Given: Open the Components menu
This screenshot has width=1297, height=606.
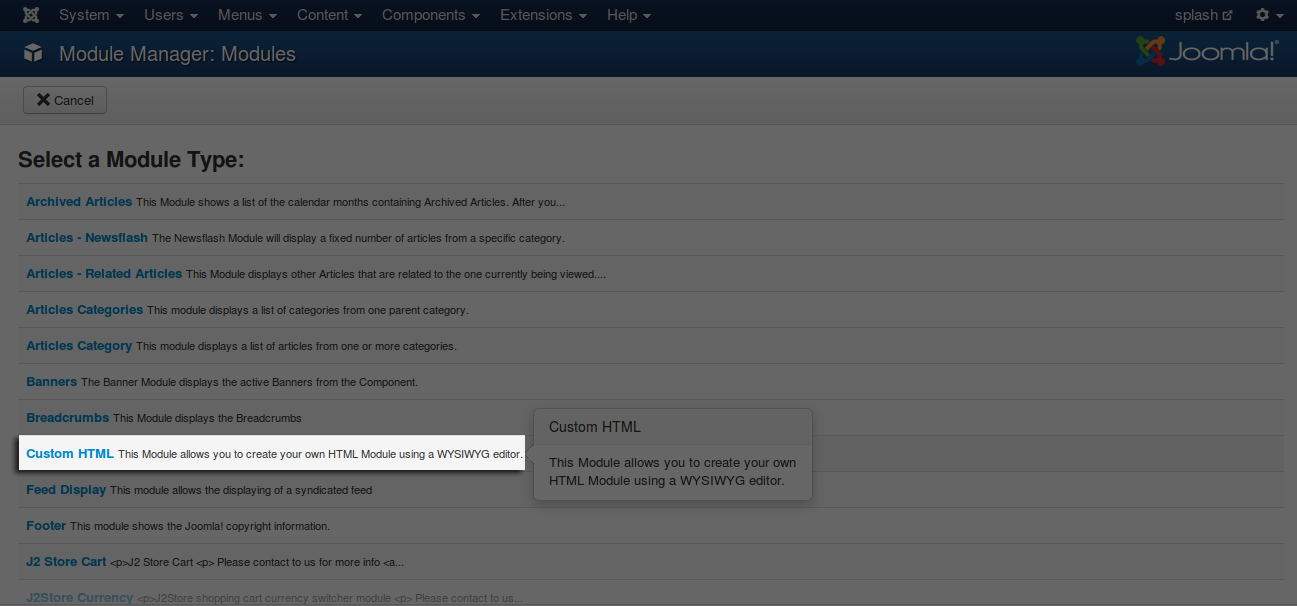Looking at the screenshot, I should point(430,15).
